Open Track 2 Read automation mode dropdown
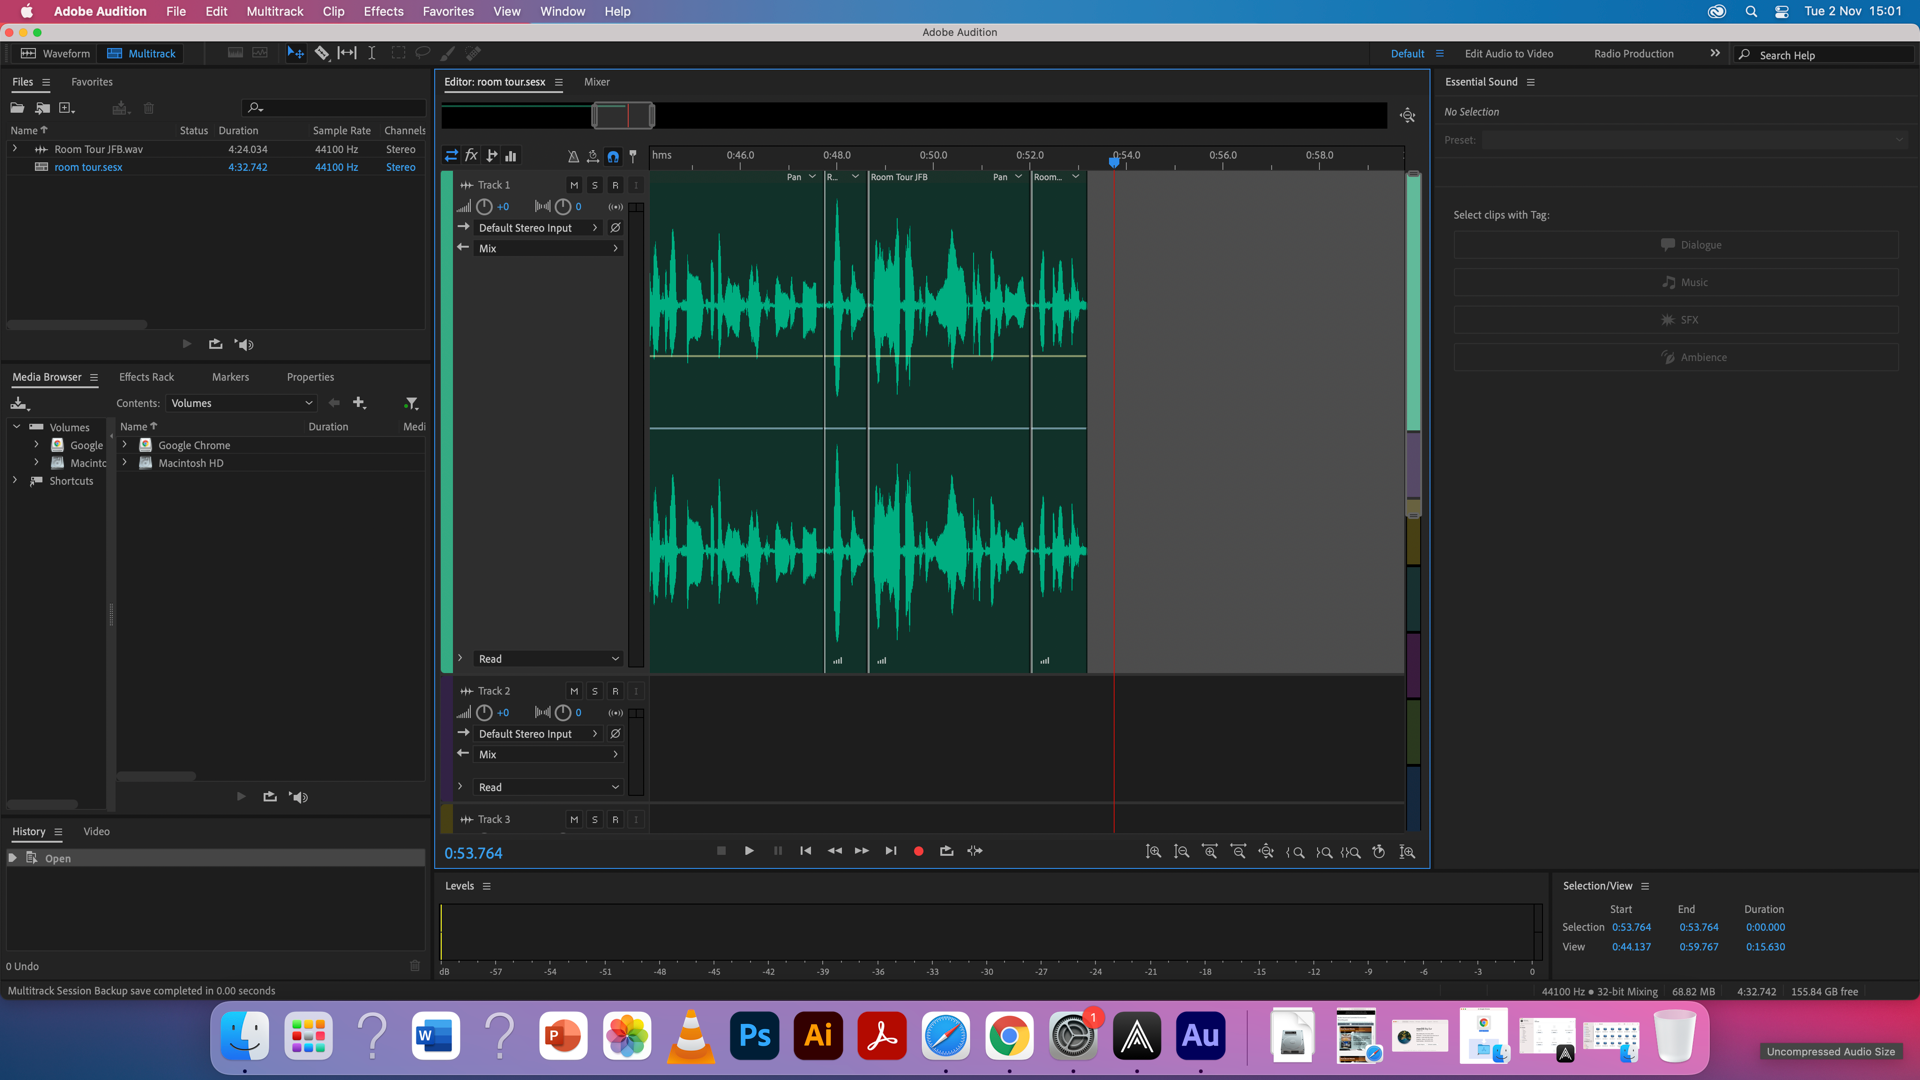Image resolution: width=1920 pixels, height=1080 pixels. 548,788
